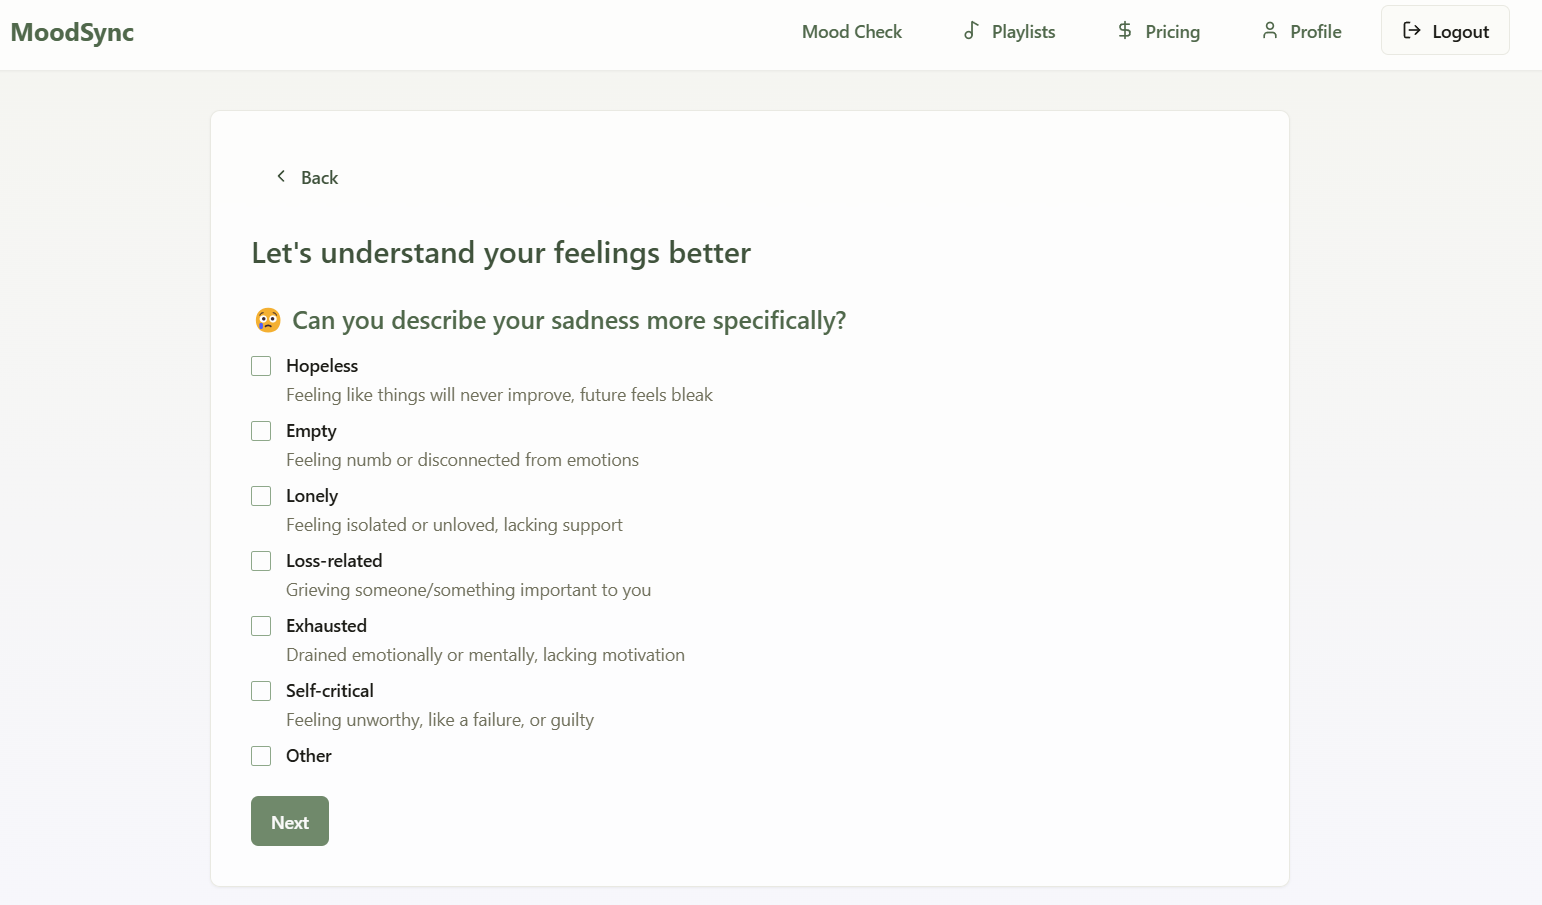
Task: Click "Grieving someone/something important to you" text
Action: click(x=468, y=590)
